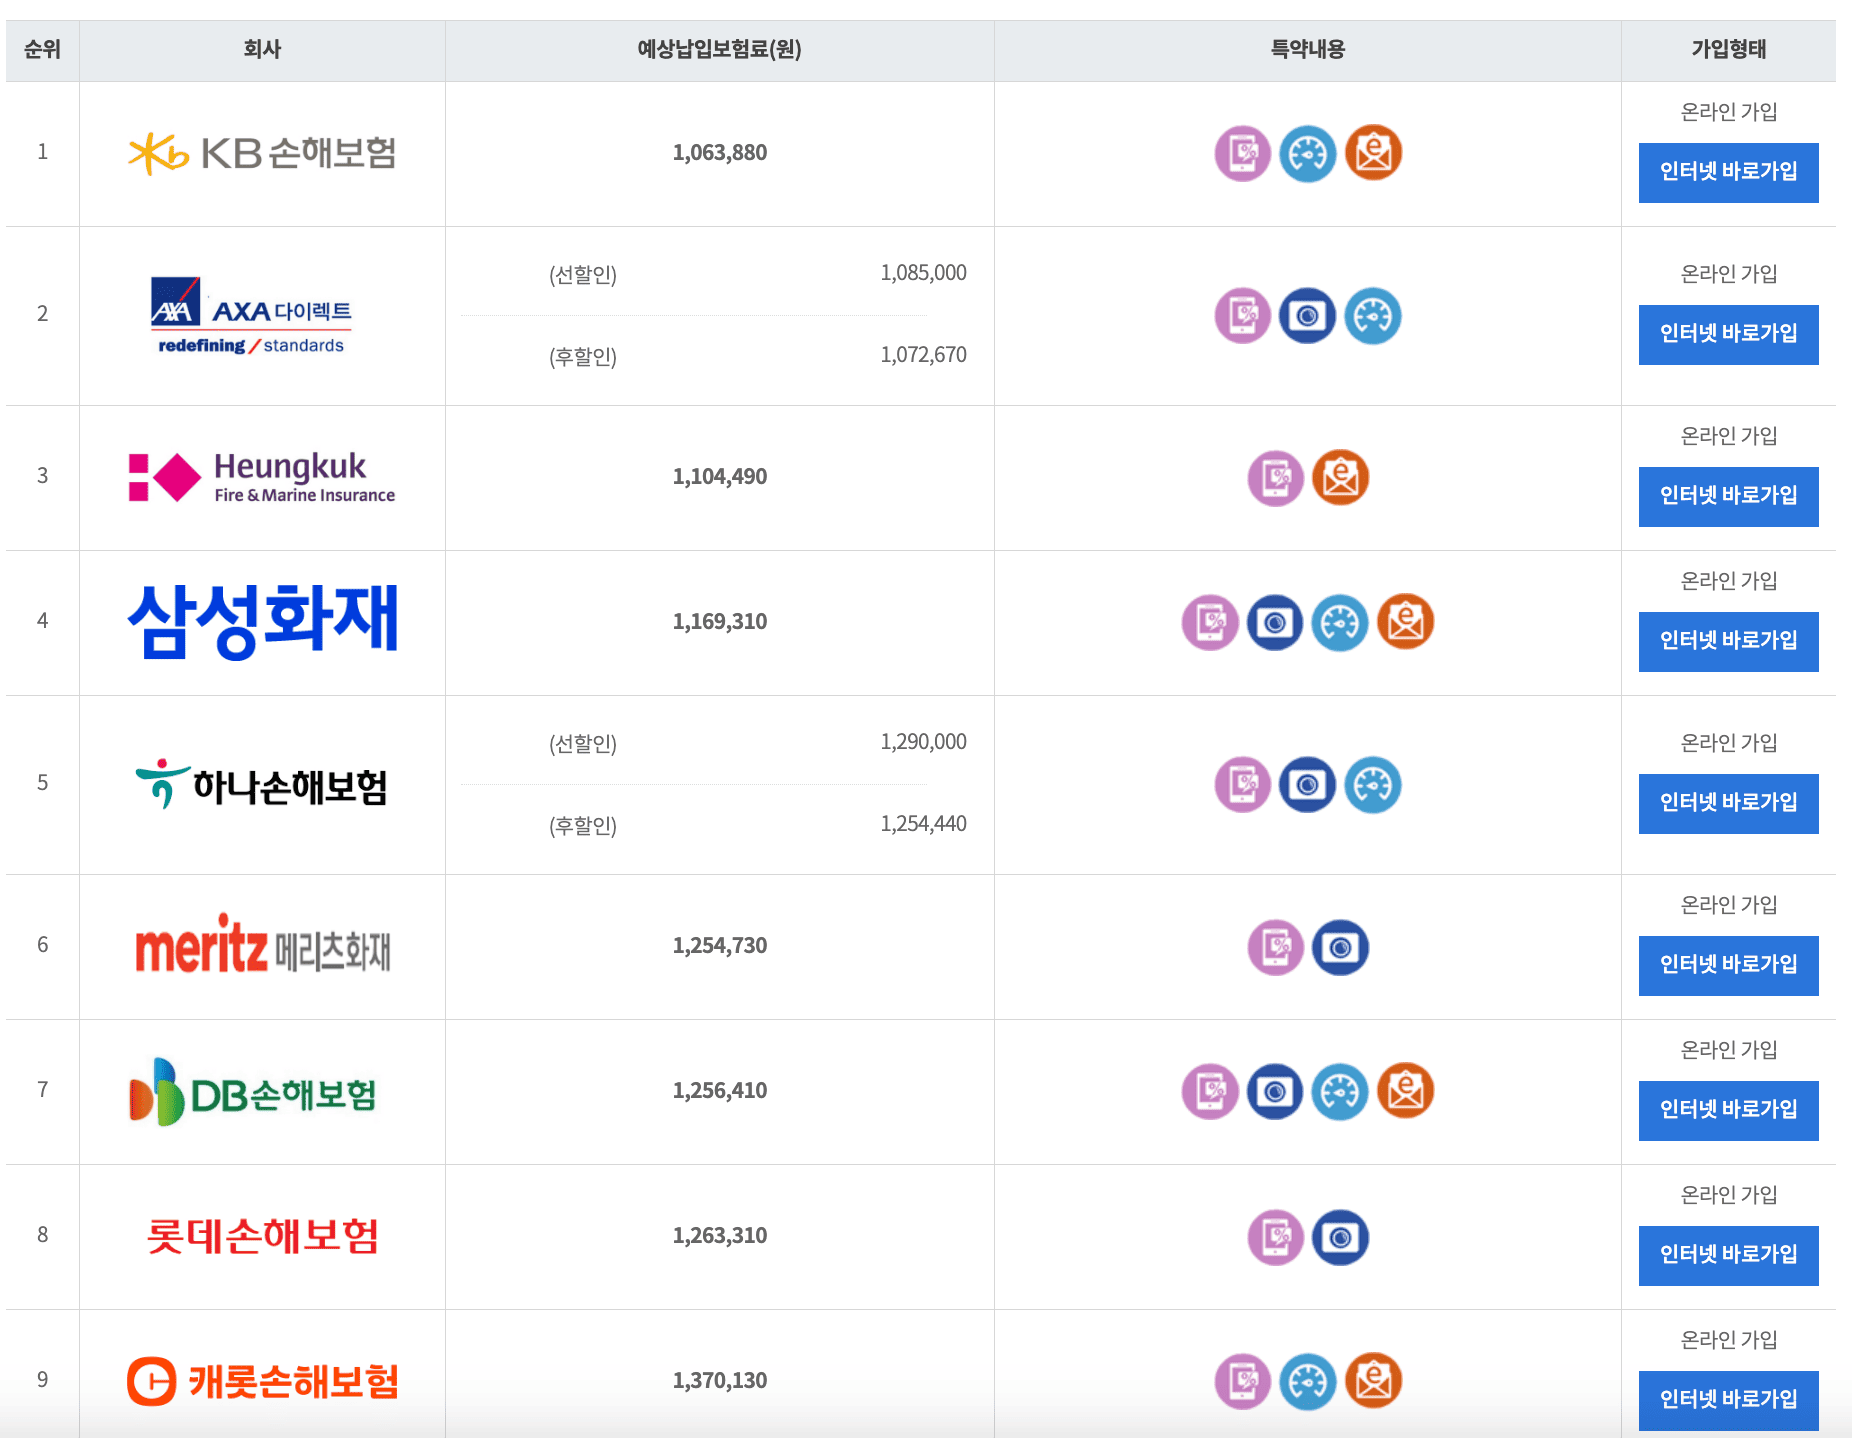Click the pink discount icon in 롯데손해보험 row

pos(1275,1237)
